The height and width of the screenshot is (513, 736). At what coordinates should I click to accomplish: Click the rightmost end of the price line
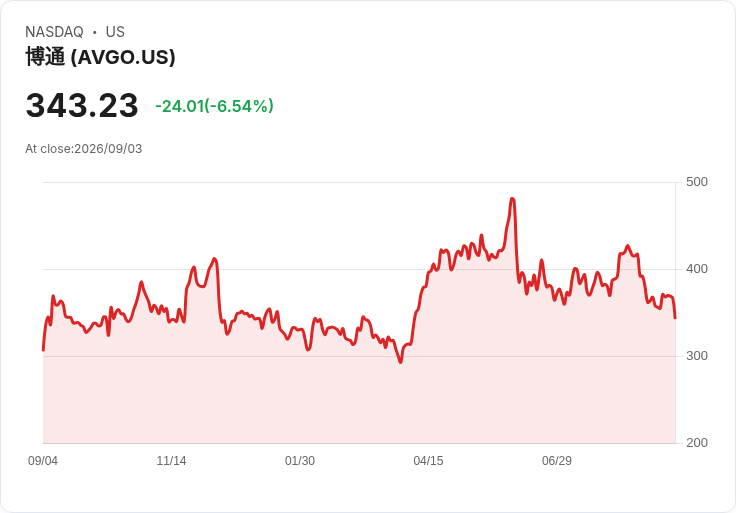pos(675,318)
